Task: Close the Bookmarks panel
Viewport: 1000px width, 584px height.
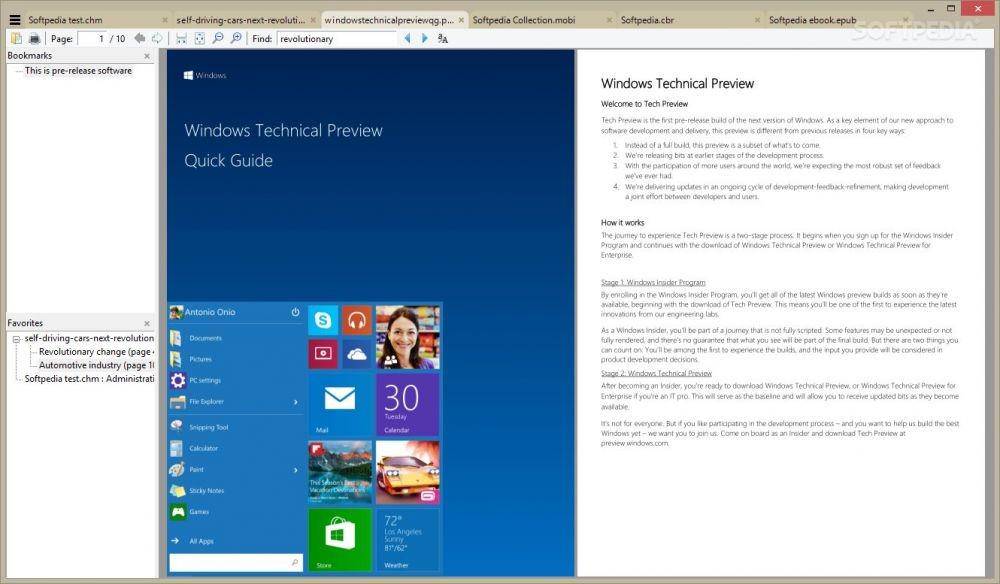Action: (147, 56)
